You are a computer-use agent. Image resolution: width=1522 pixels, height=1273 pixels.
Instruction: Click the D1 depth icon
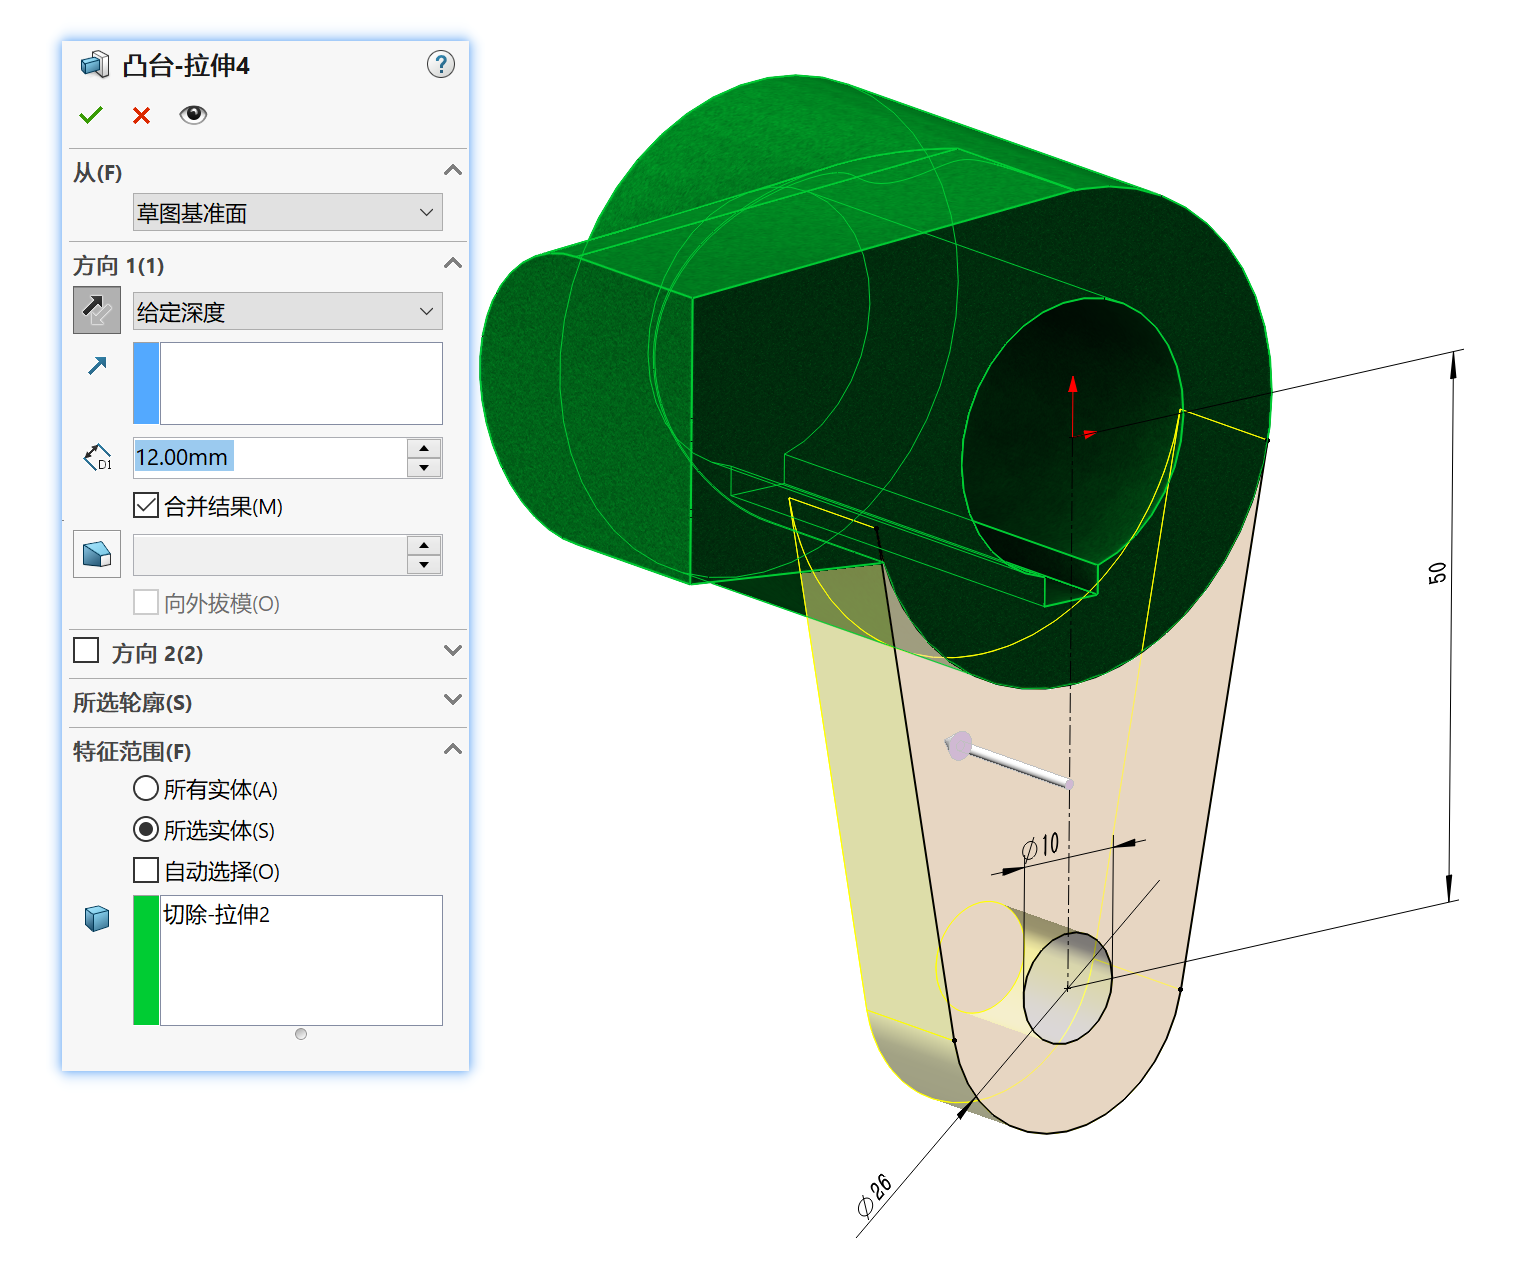(97, 458)
